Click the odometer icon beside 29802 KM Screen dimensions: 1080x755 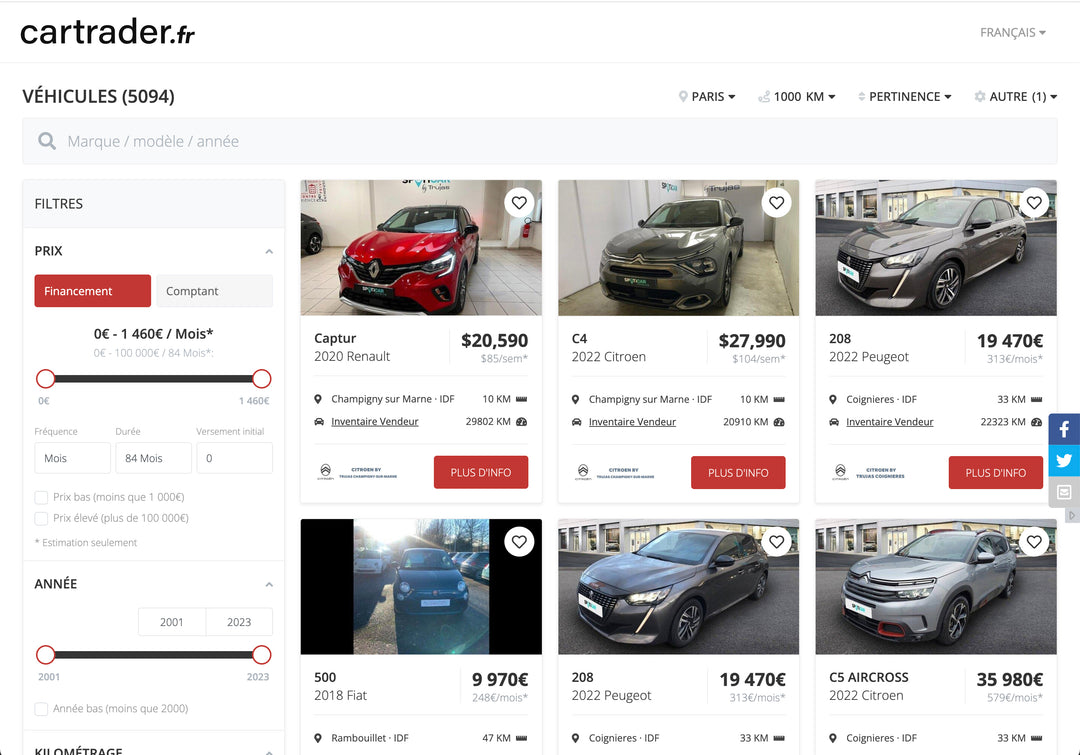(x=521, y=422)
